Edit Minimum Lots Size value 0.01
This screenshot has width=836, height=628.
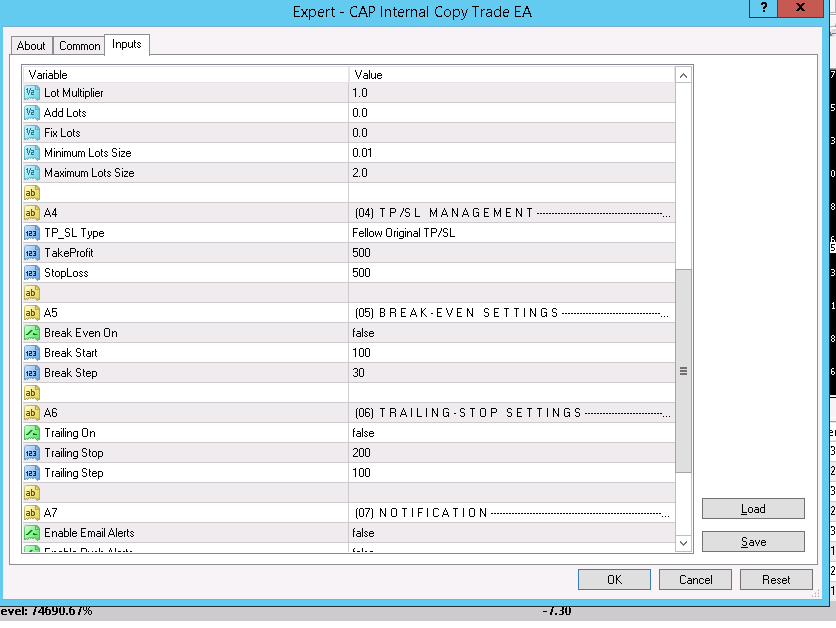512,152
